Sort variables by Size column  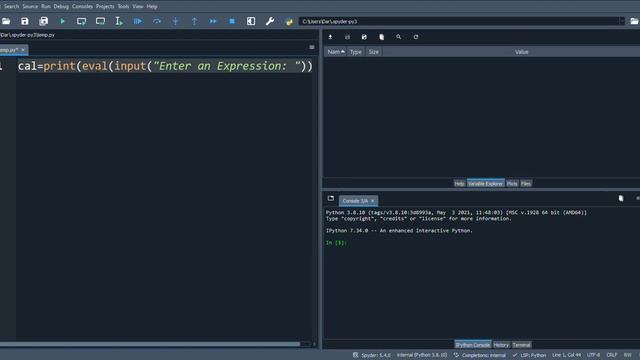coord(373,52)
